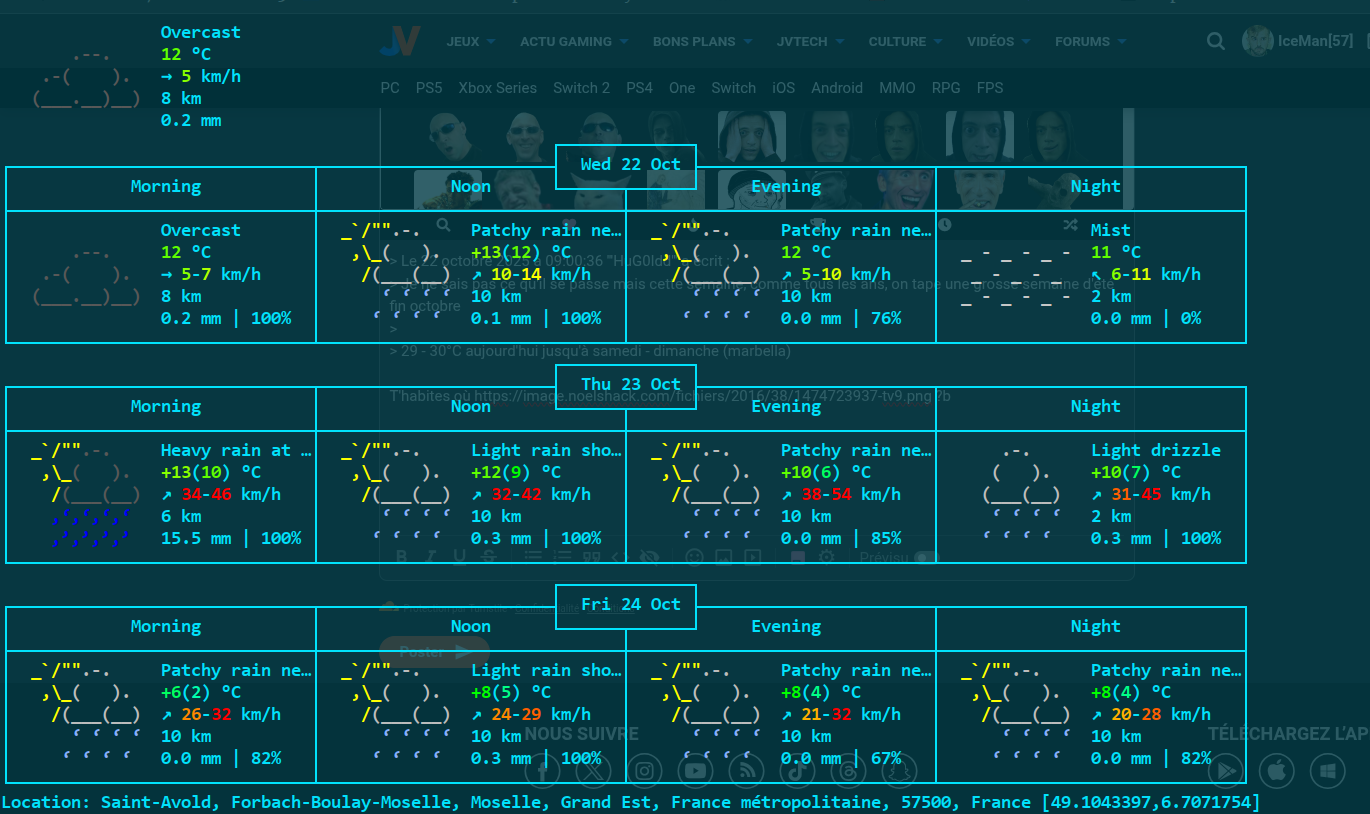Screen dimensions: 1370x814
Task: Insert emoji with the smiley icon
Action: pyautogui.click(x=694, y=557)
